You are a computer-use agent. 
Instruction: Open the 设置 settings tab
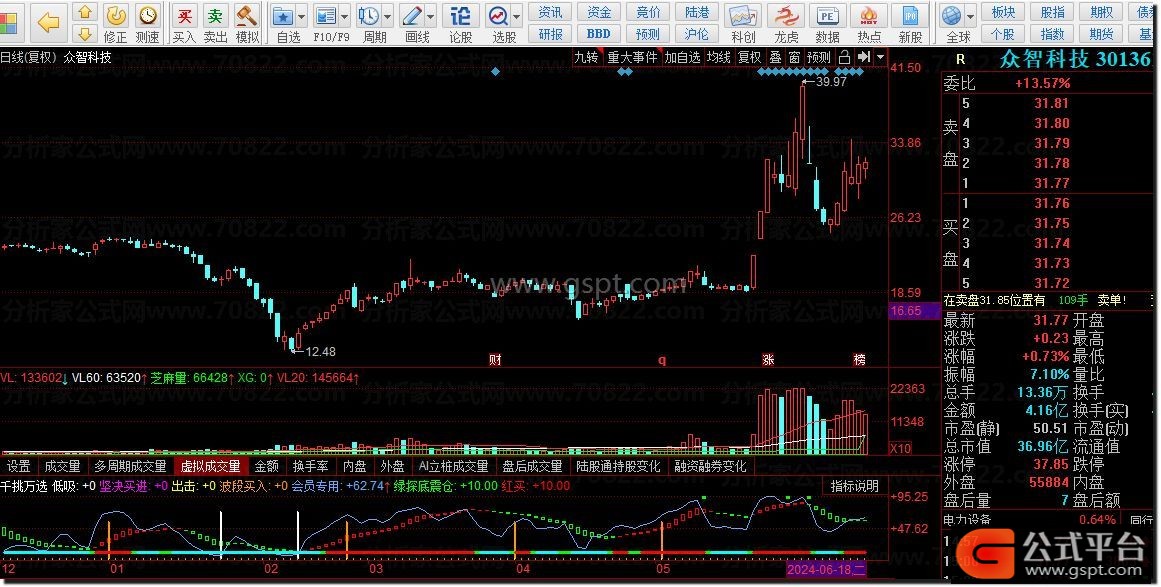click(x=19, y=466)
